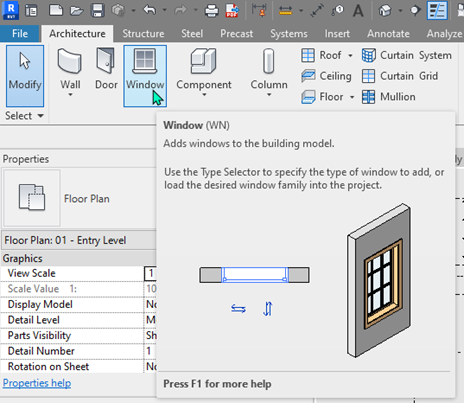Click the Print icon in quick access toolbar
The image size is (464, 403).
[211, 11]
